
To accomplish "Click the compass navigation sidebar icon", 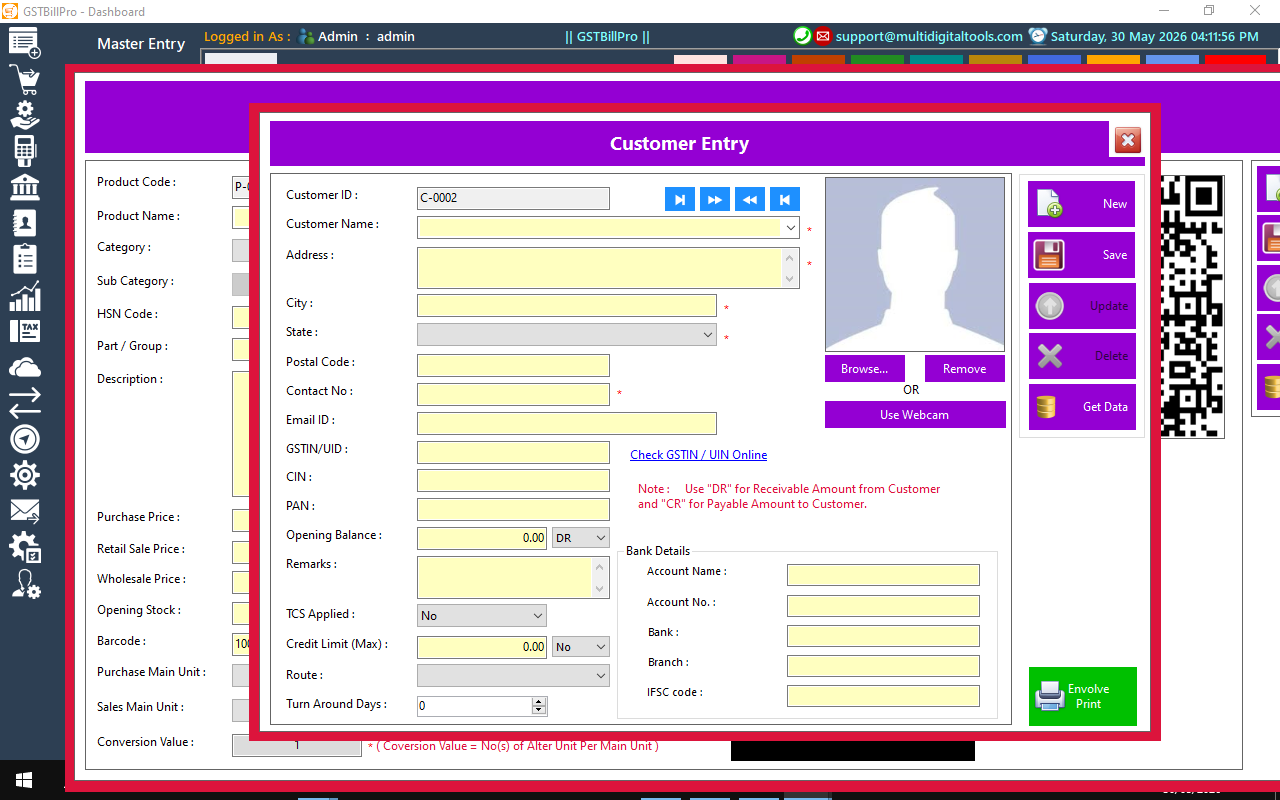I will click(x=25, y=439).
